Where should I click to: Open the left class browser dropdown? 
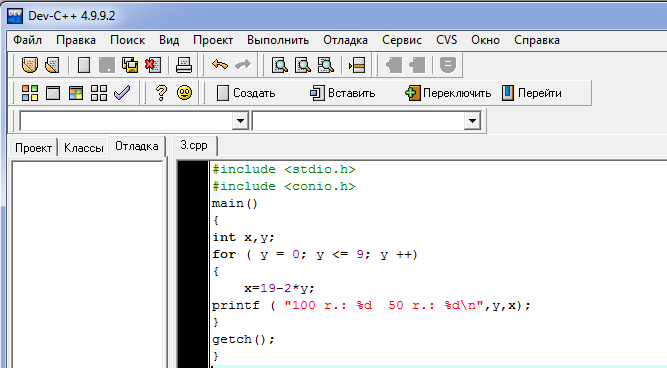240,121
